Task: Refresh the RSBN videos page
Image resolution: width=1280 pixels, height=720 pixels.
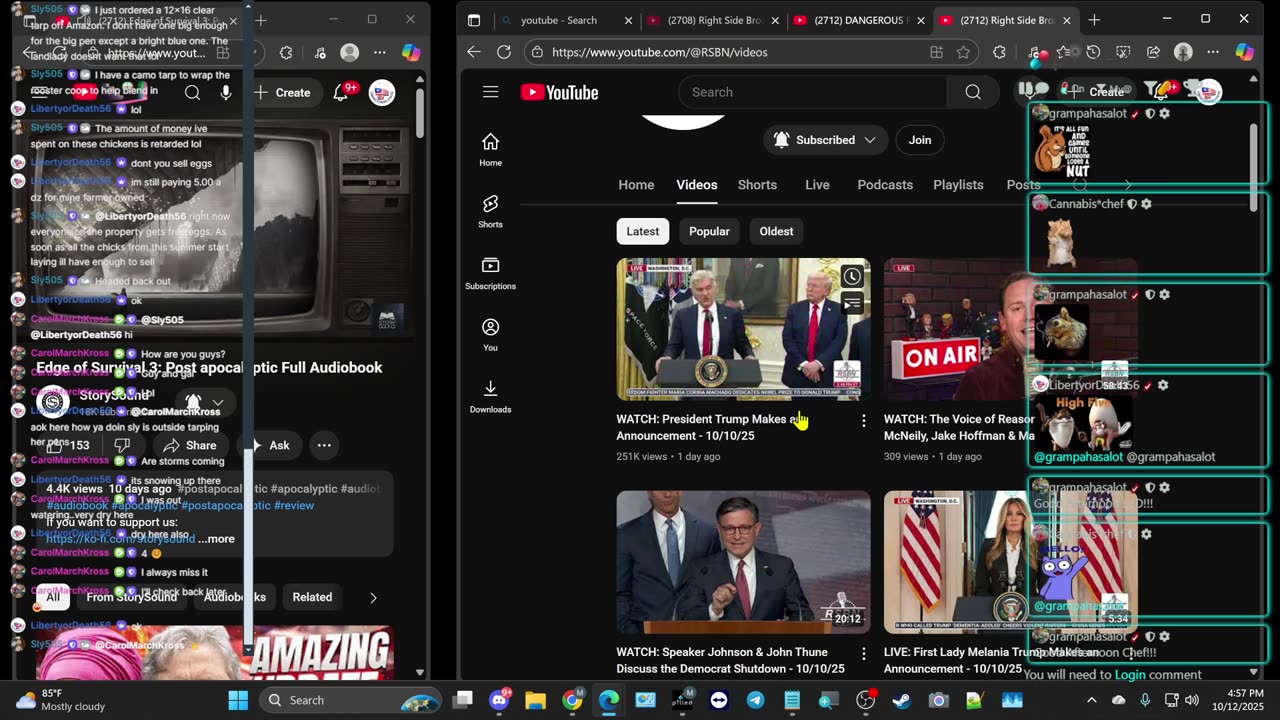Action: (504, 52)
